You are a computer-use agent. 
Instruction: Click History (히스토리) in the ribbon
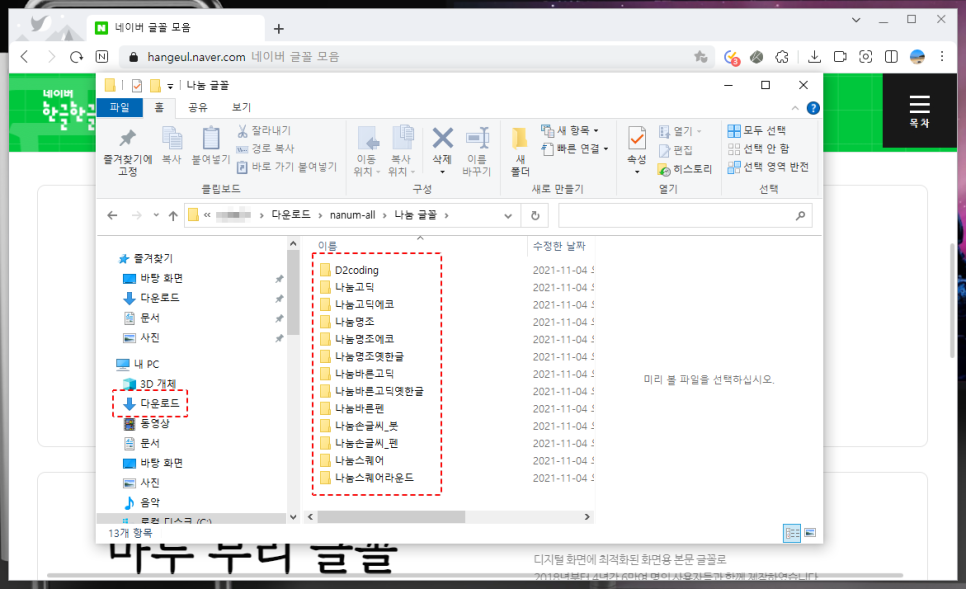click(x=685, y=169)
